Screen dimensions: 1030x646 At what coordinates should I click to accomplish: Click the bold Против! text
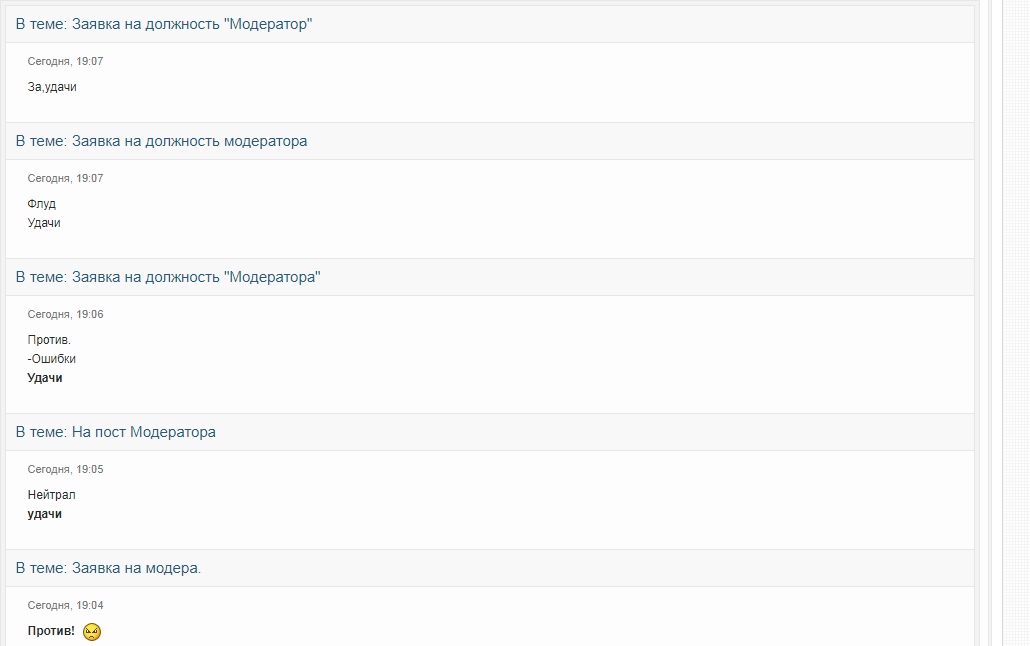pos(51,631)
